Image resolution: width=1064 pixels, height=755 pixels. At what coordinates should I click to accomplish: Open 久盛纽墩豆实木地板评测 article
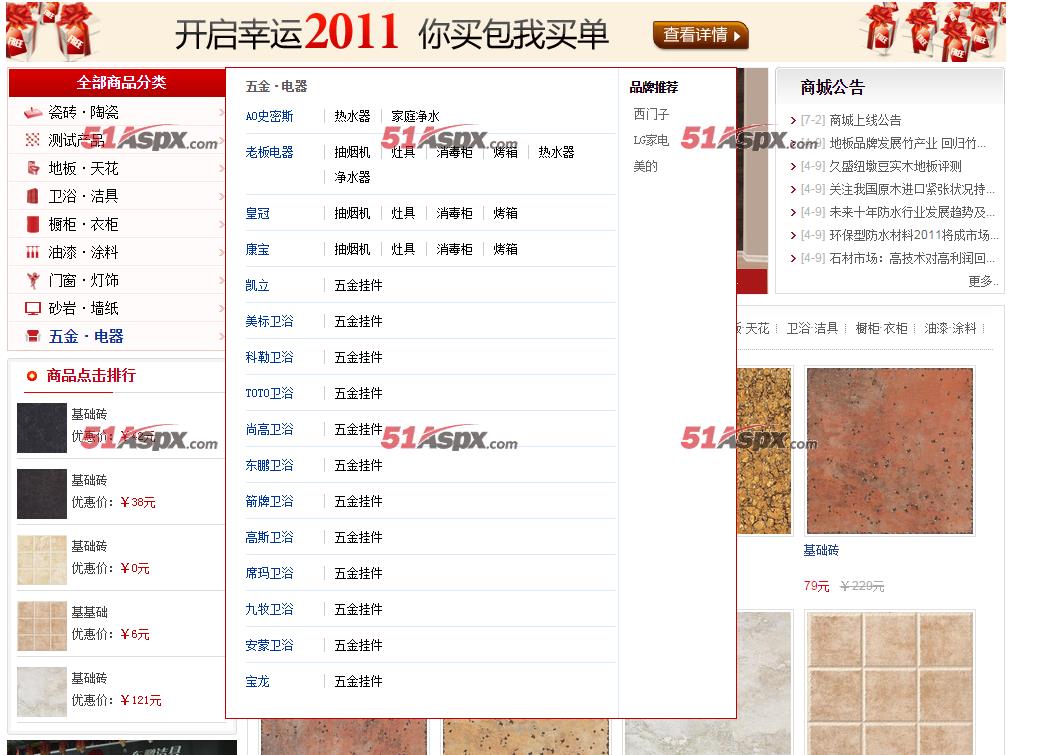895,166
